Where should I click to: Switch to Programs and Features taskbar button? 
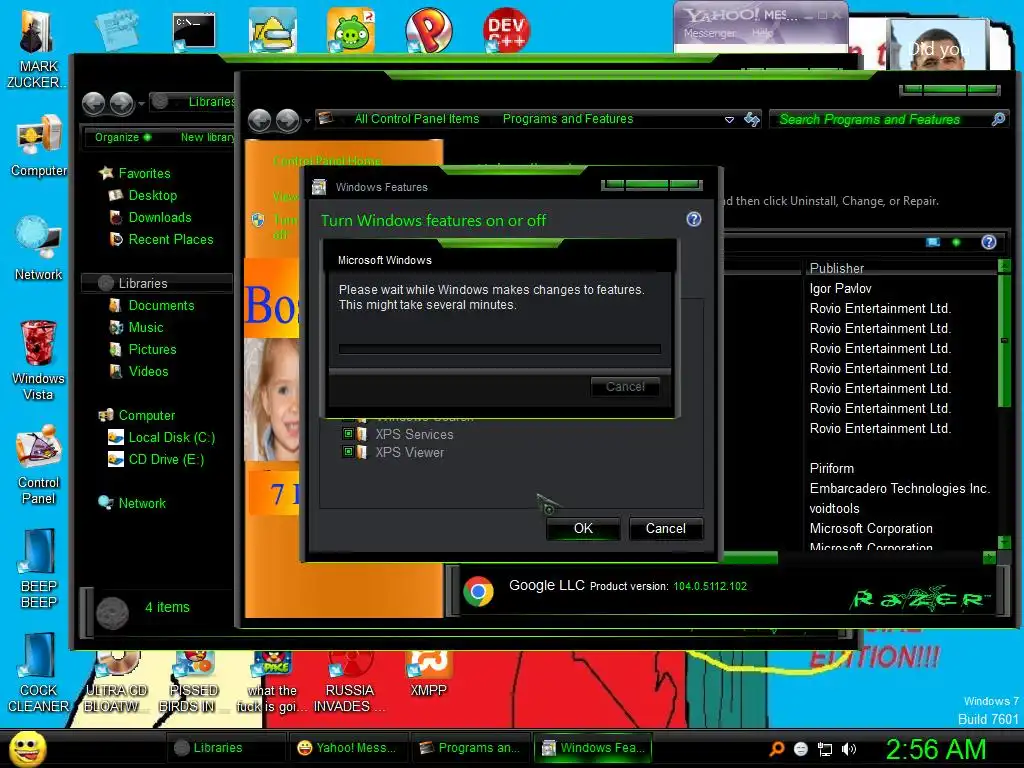[471, 748]
